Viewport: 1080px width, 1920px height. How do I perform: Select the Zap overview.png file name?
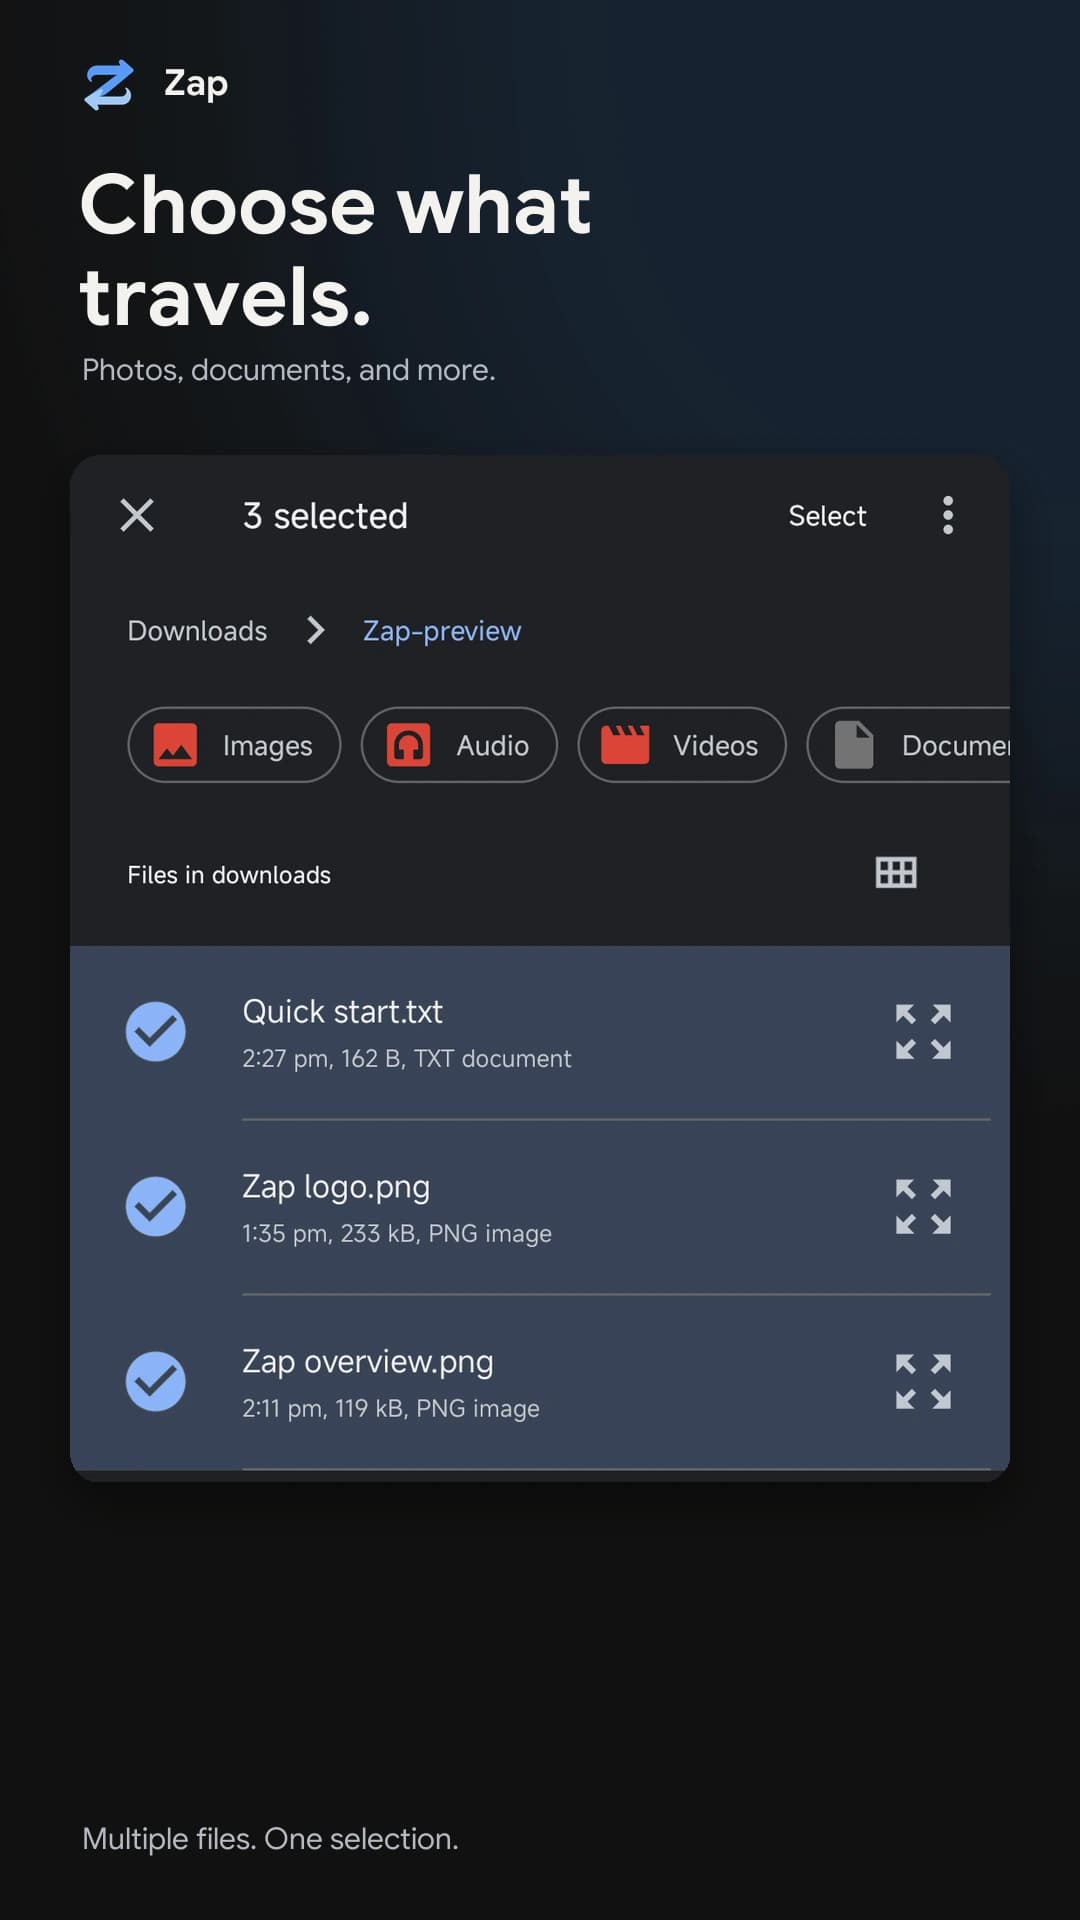pyautogui.click(x=368, y=1362)
